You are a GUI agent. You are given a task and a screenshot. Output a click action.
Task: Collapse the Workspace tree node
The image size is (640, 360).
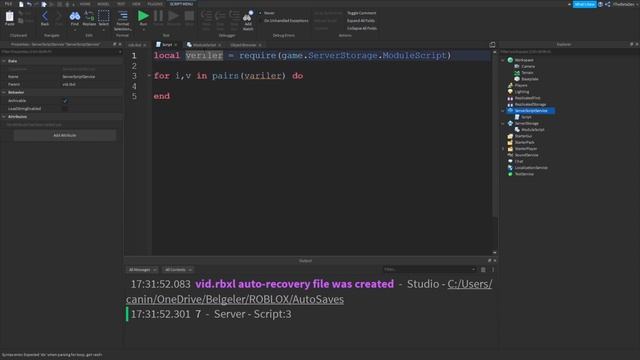click(x=503, y=60)
